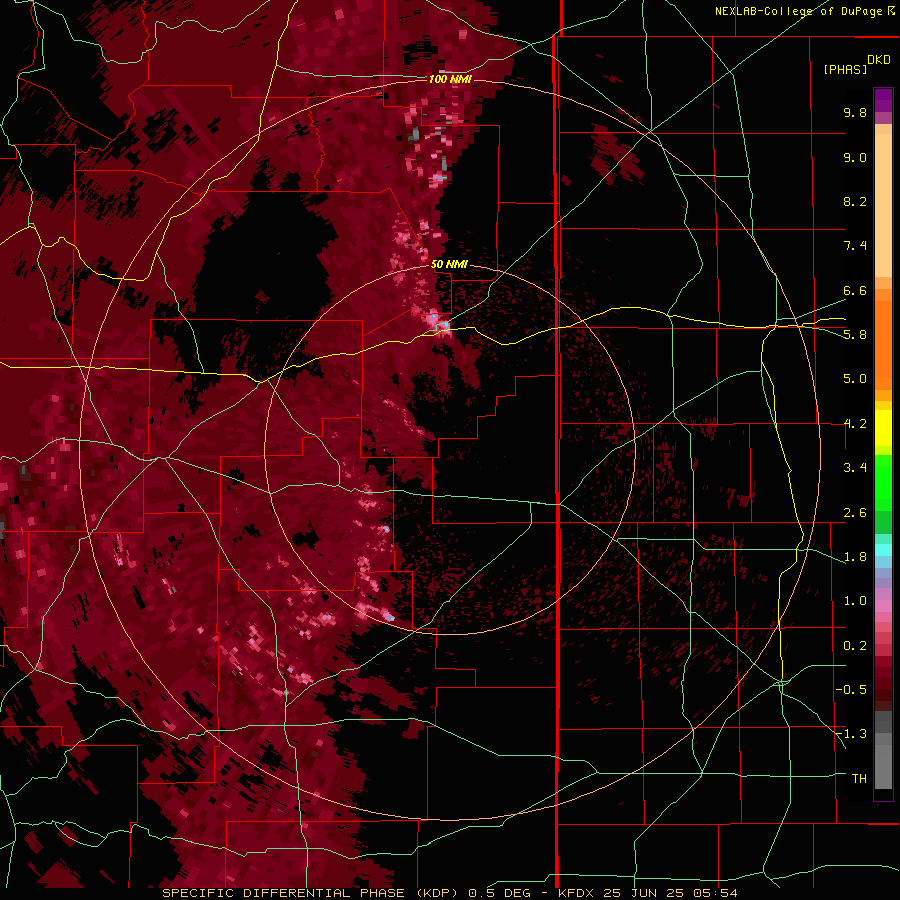Click the yellow segment of color bar

[x=883, y=428]
